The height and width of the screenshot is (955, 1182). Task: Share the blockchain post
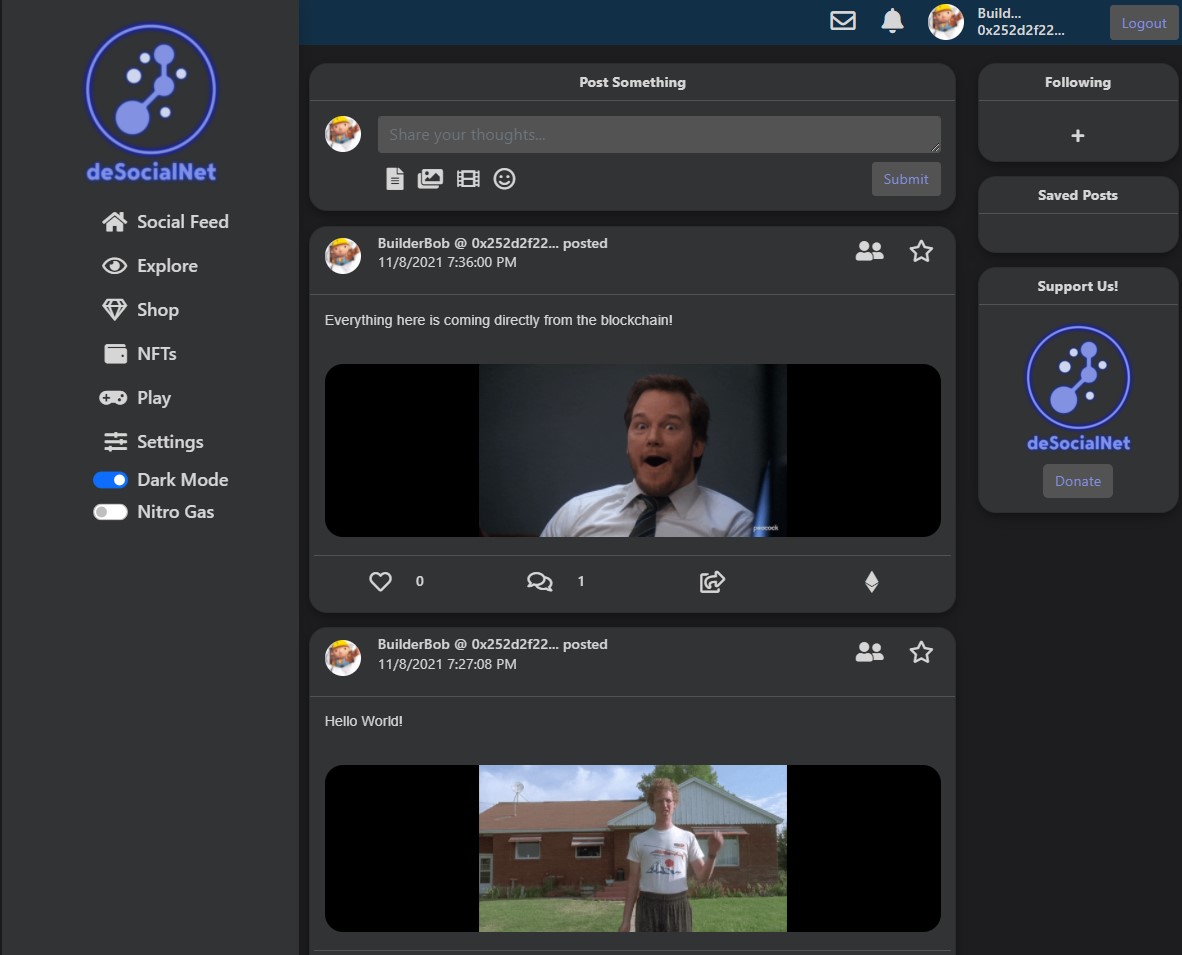click(x=712, y=581)
